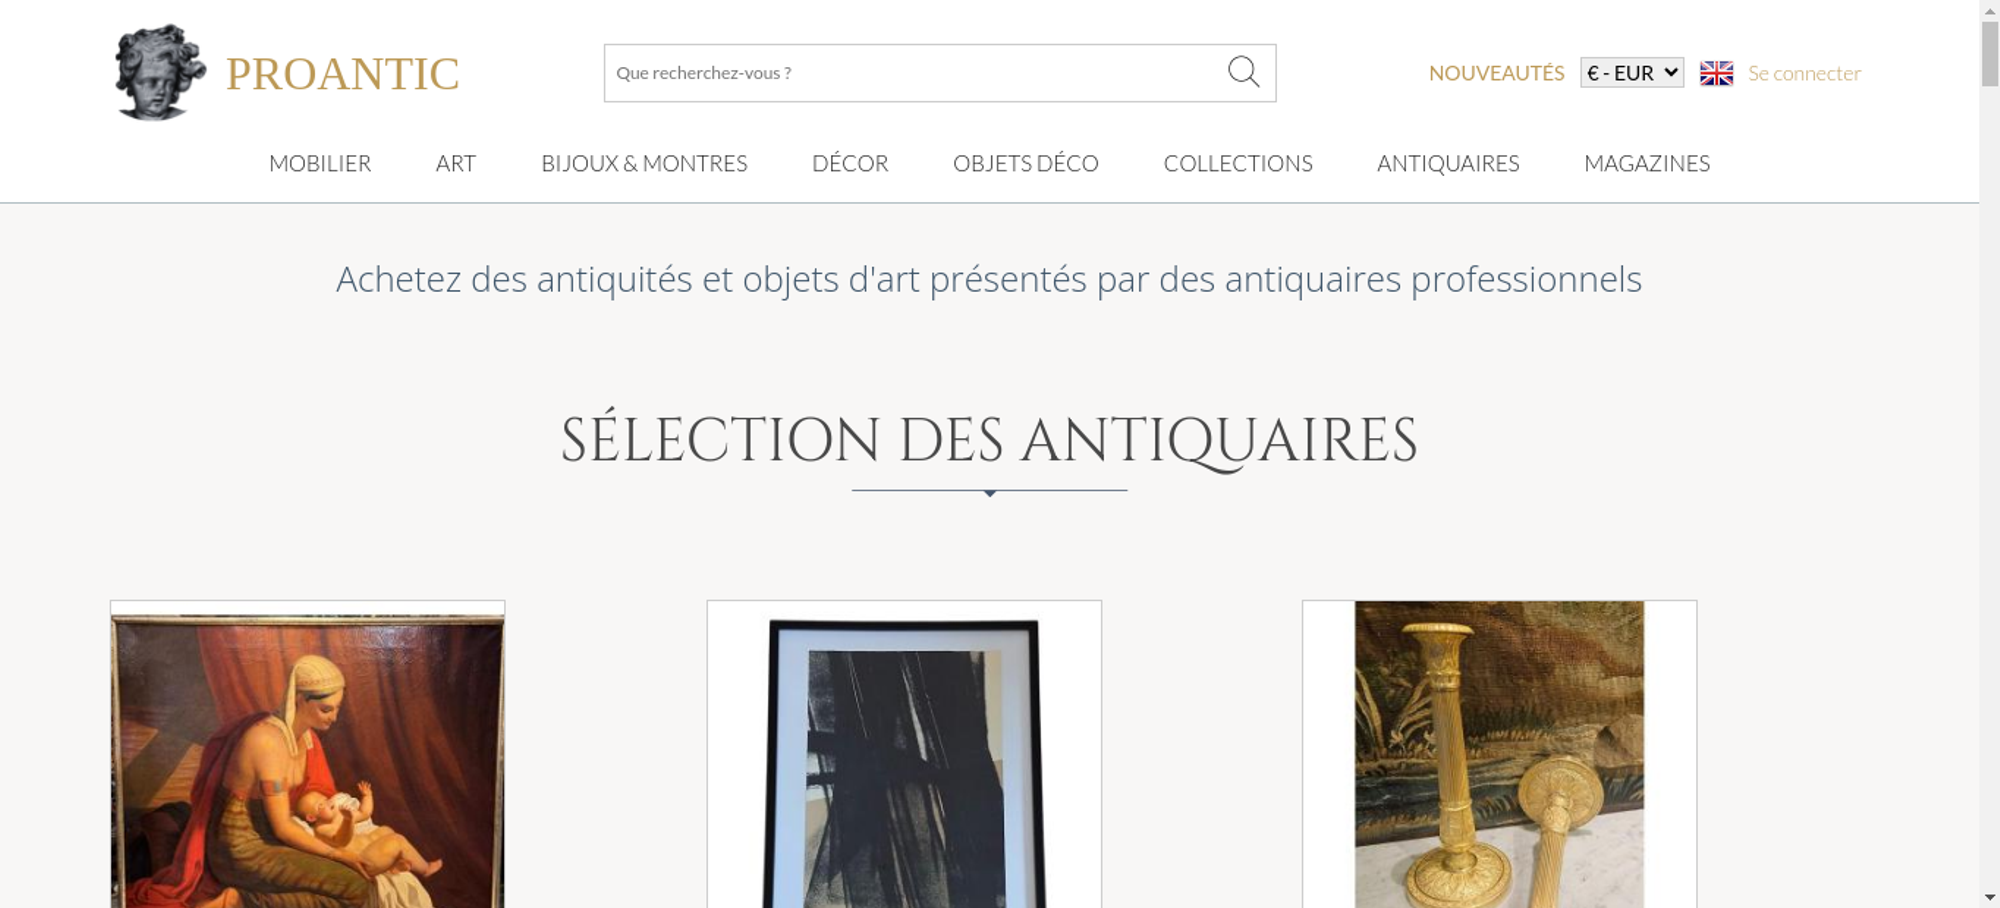Switch language via the UK flag icon

[x=1716, y=73]
